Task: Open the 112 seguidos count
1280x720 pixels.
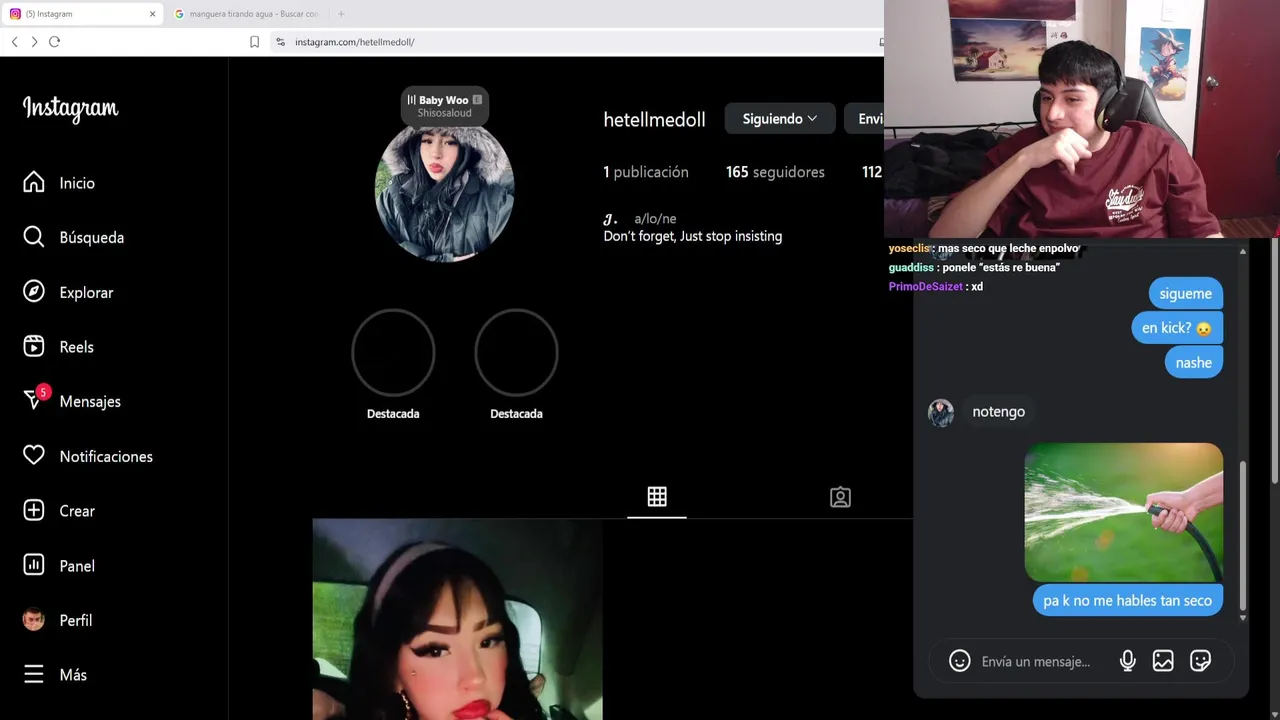Action: pyautogui.click(x=872, y=172)
